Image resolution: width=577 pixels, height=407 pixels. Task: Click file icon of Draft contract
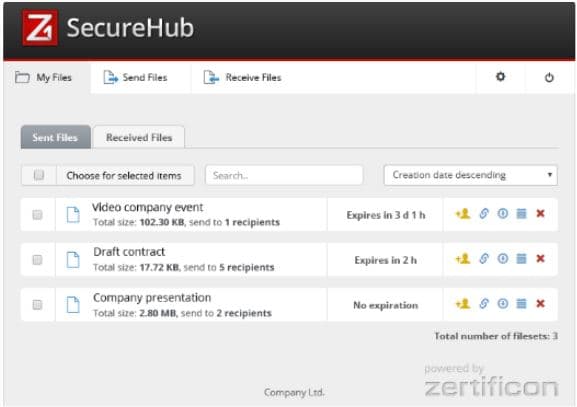pos(73,260)
